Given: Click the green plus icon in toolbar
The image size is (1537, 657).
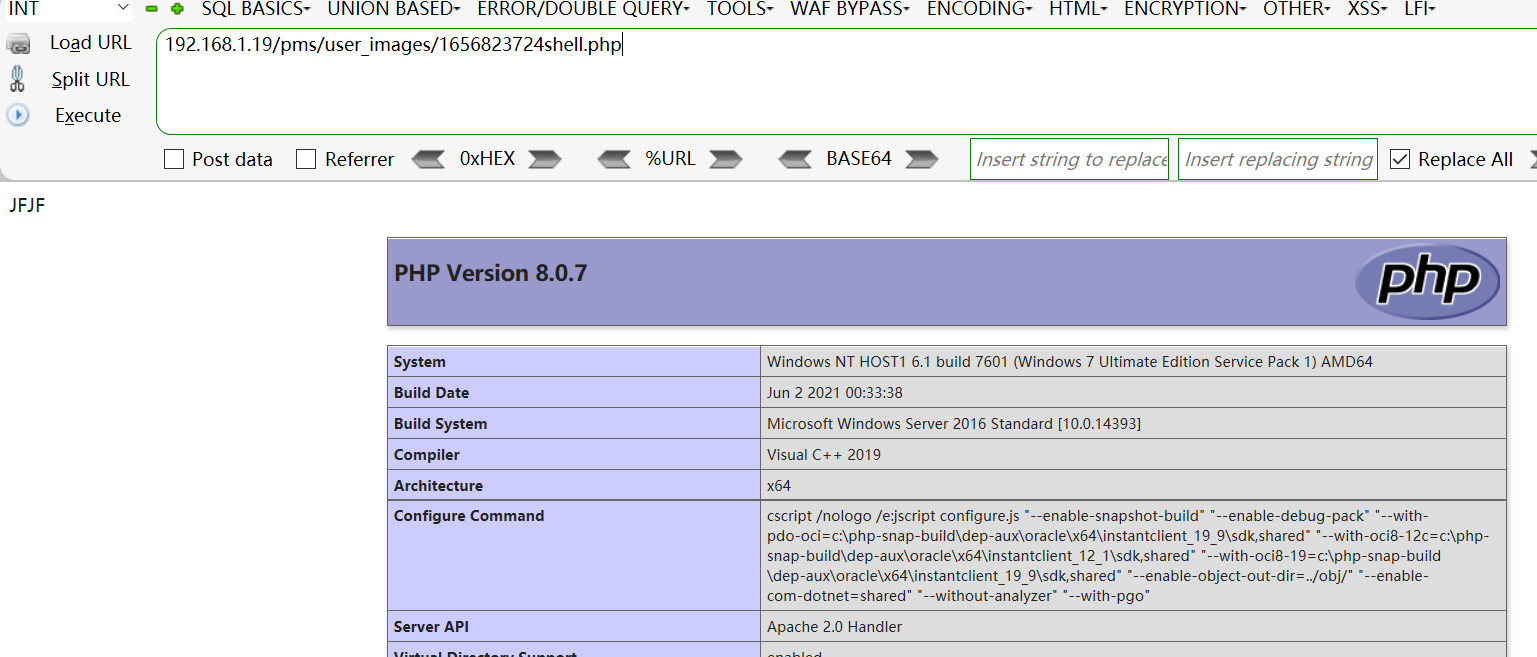Looking at the screenshot, I should tap(177, 9).
